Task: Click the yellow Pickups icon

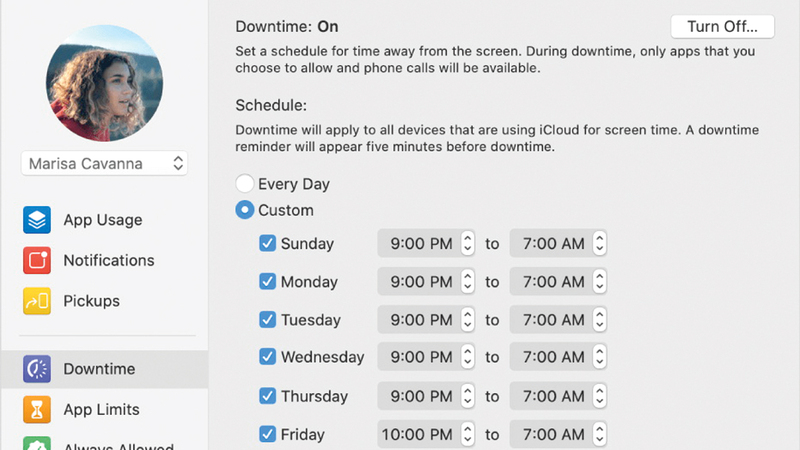Action: pos(37,301)
